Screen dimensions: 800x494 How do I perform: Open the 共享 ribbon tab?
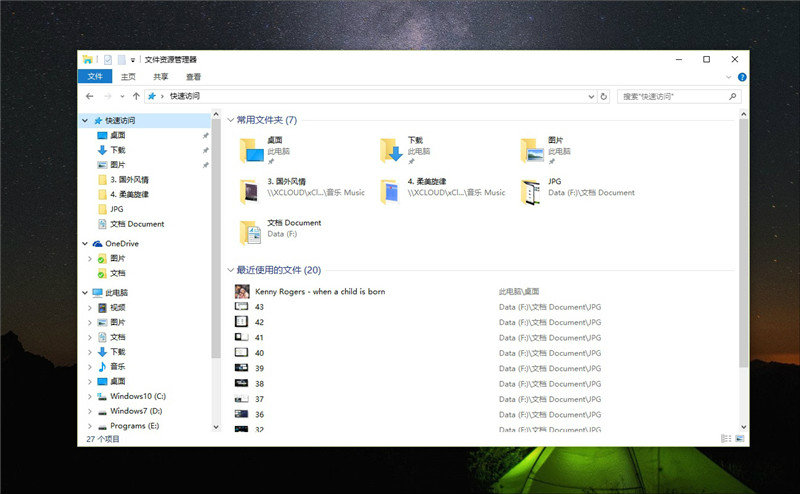tap(161, 77)
